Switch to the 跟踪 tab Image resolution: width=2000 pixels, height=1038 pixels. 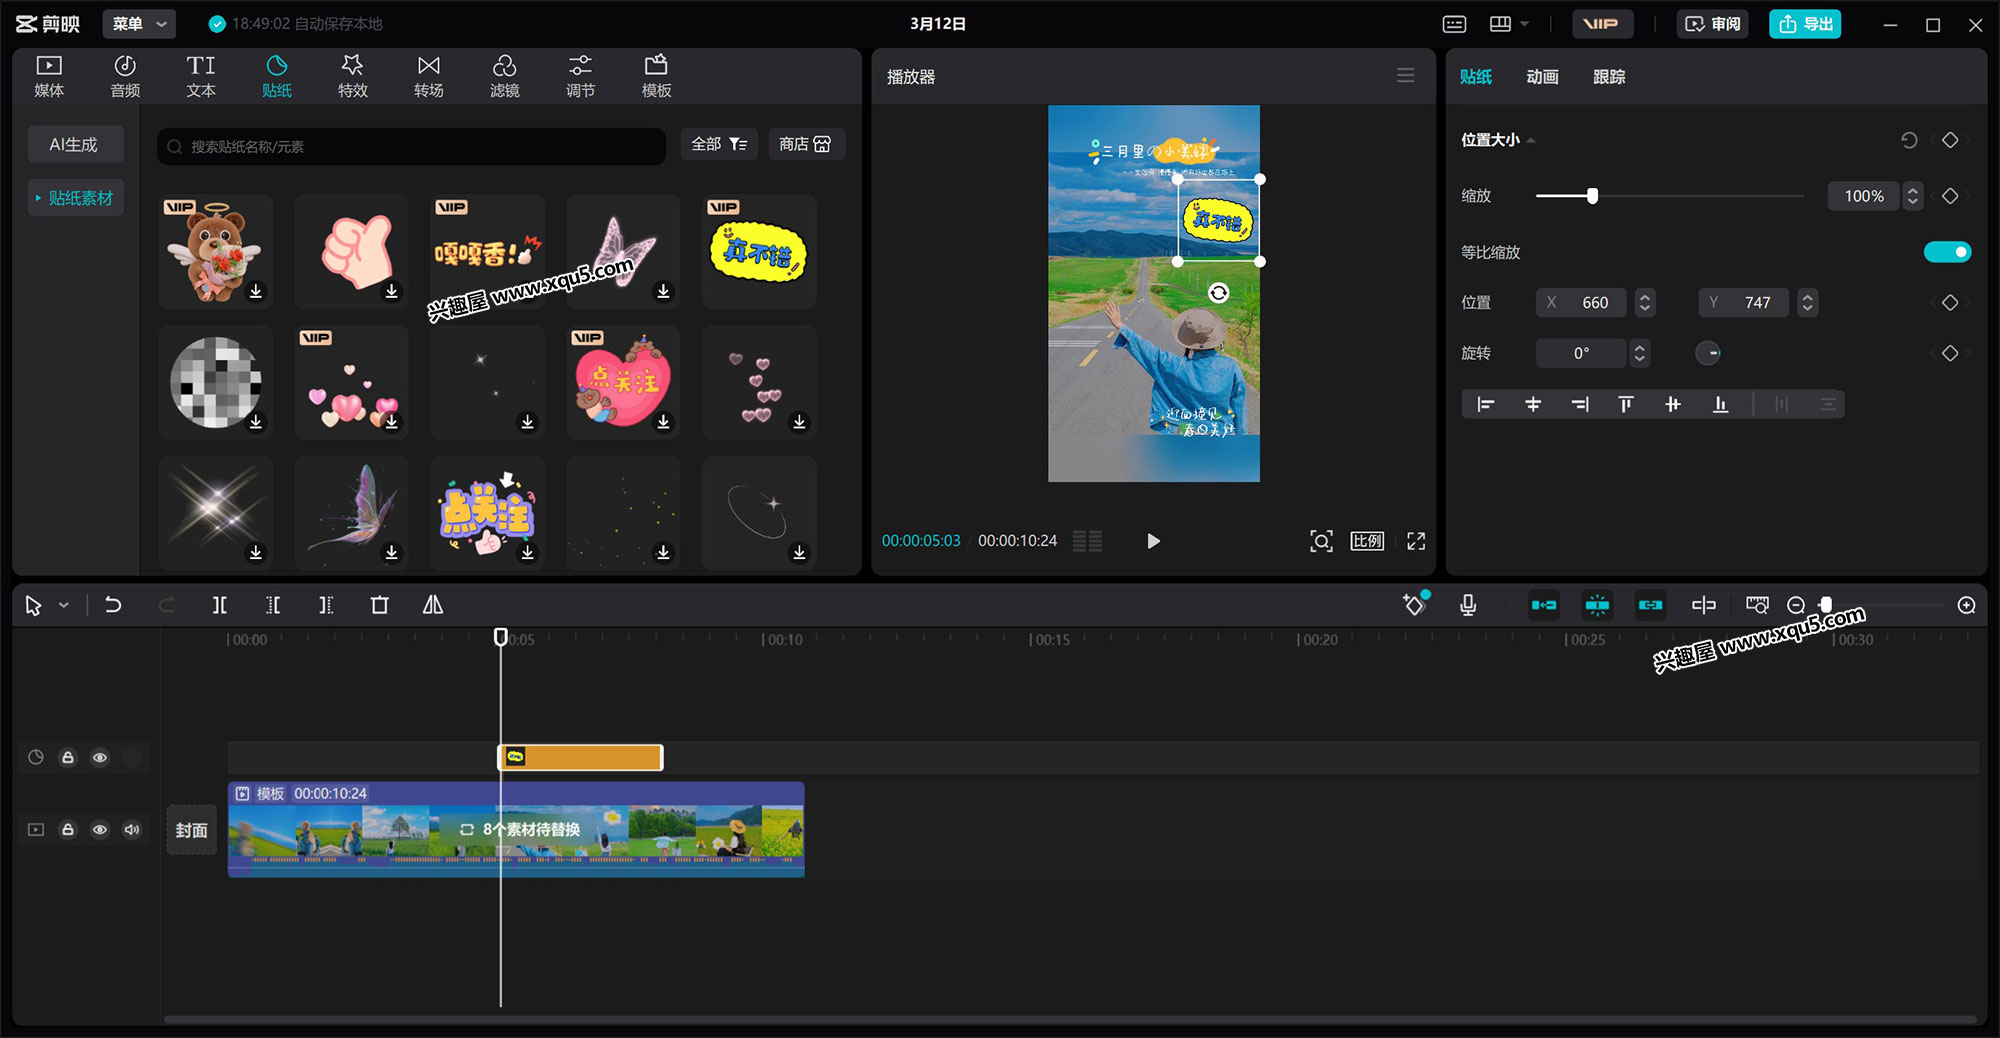tap(1608, 77)
